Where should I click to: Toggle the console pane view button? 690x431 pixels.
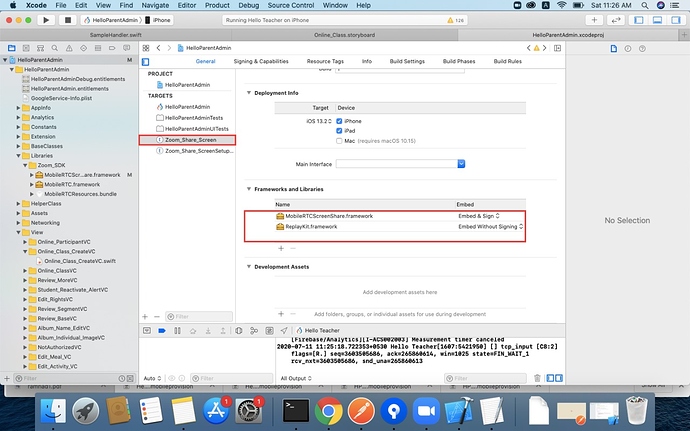coord(558,378)
